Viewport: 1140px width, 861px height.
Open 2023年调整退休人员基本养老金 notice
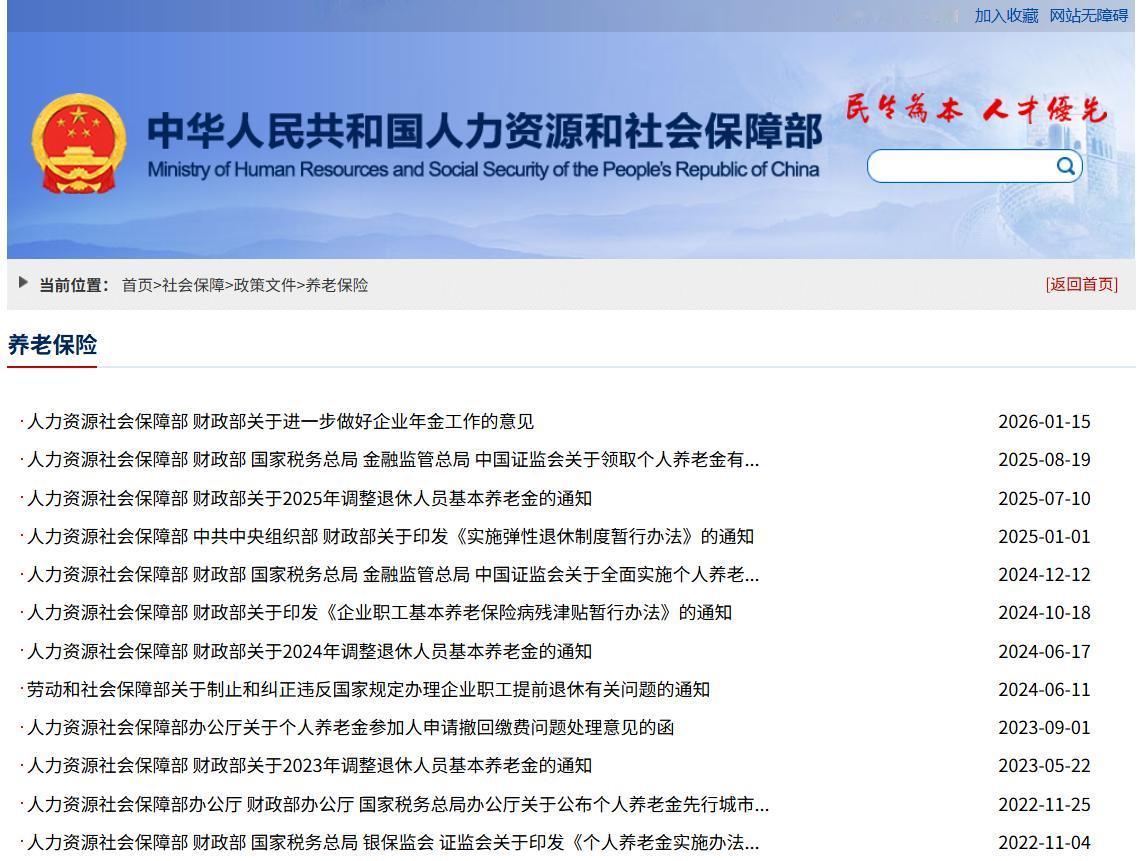click(x=310, y=766)
